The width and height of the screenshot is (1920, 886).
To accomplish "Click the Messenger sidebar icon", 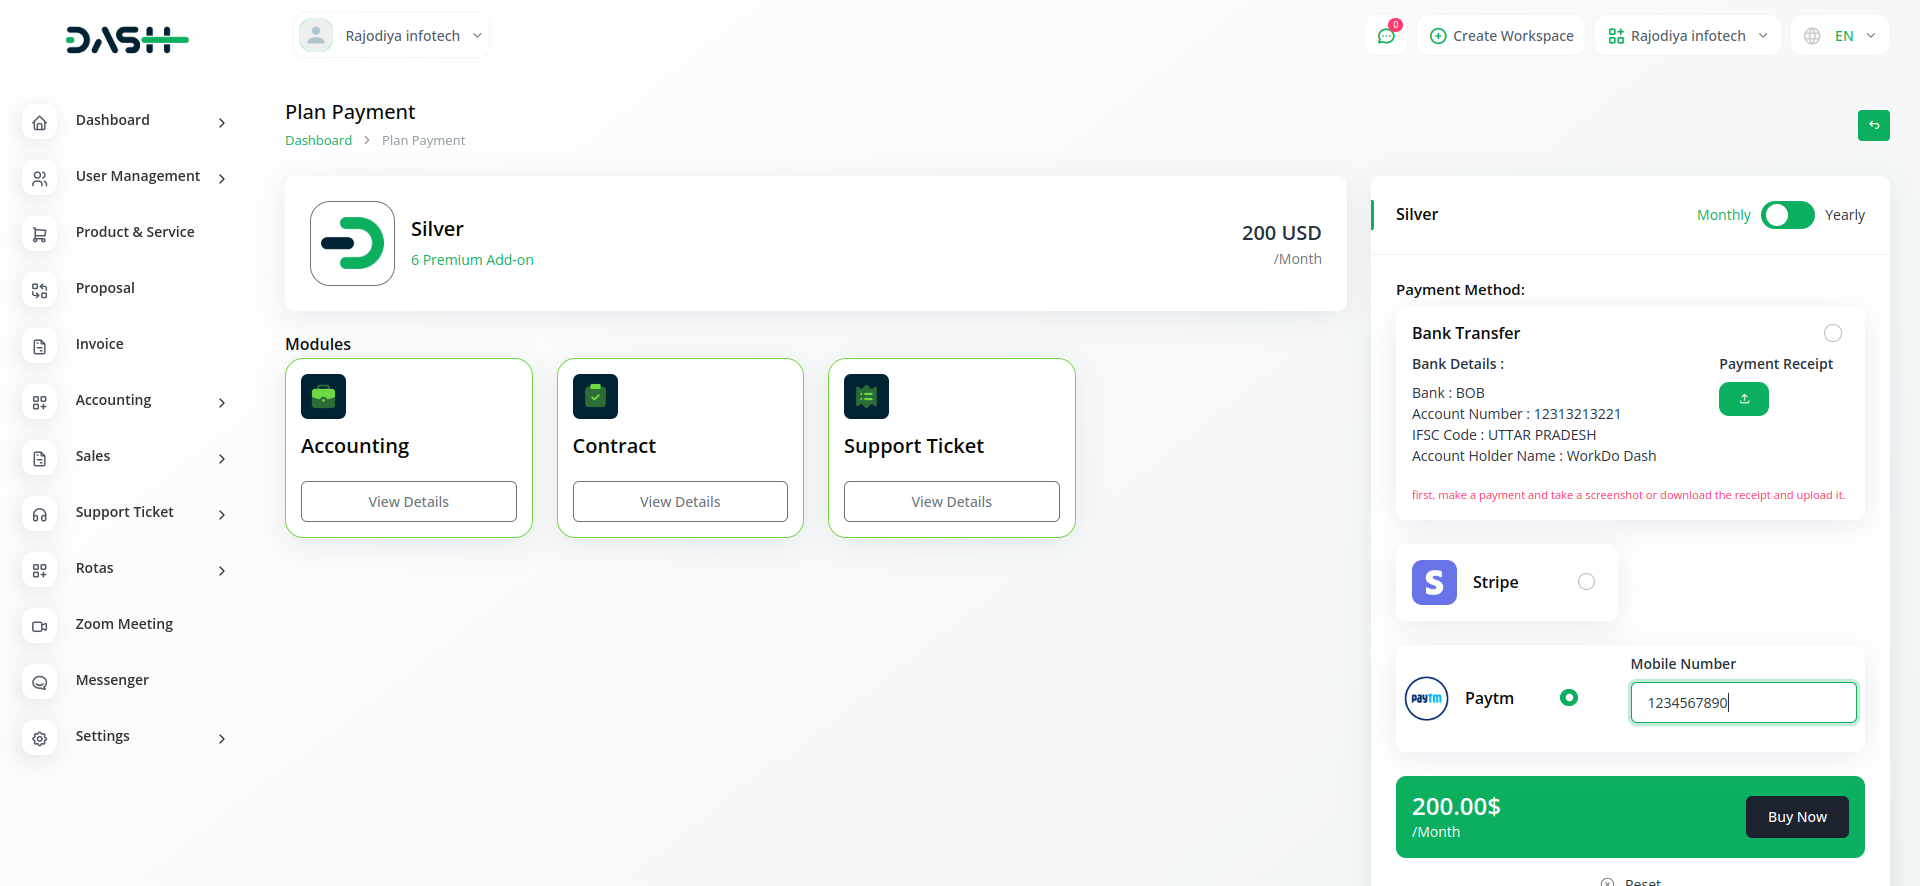I will [x=40, y=682].
